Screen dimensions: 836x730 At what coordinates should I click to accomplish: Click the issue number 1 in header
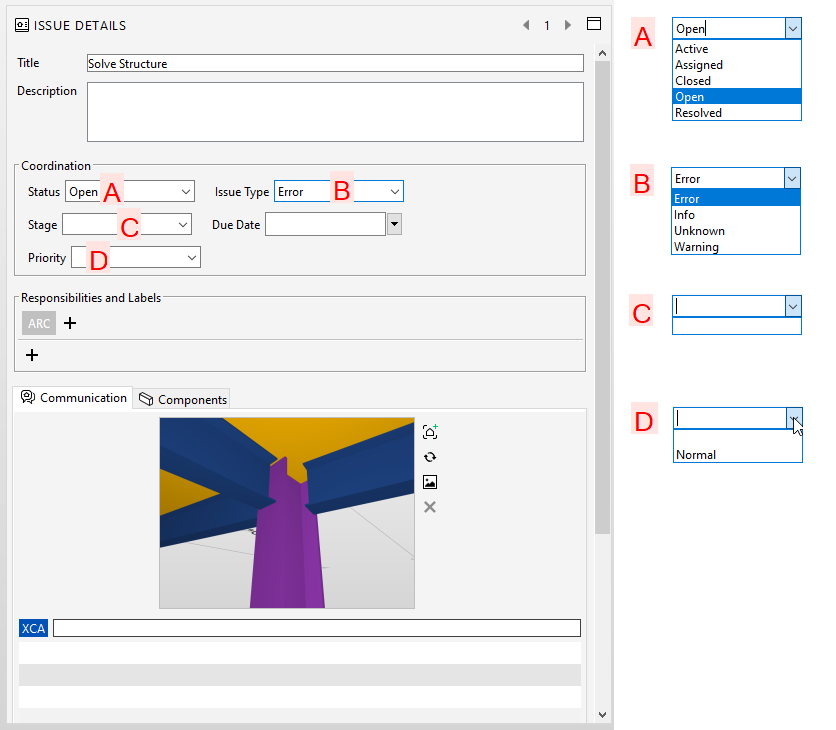click(546, 26)
